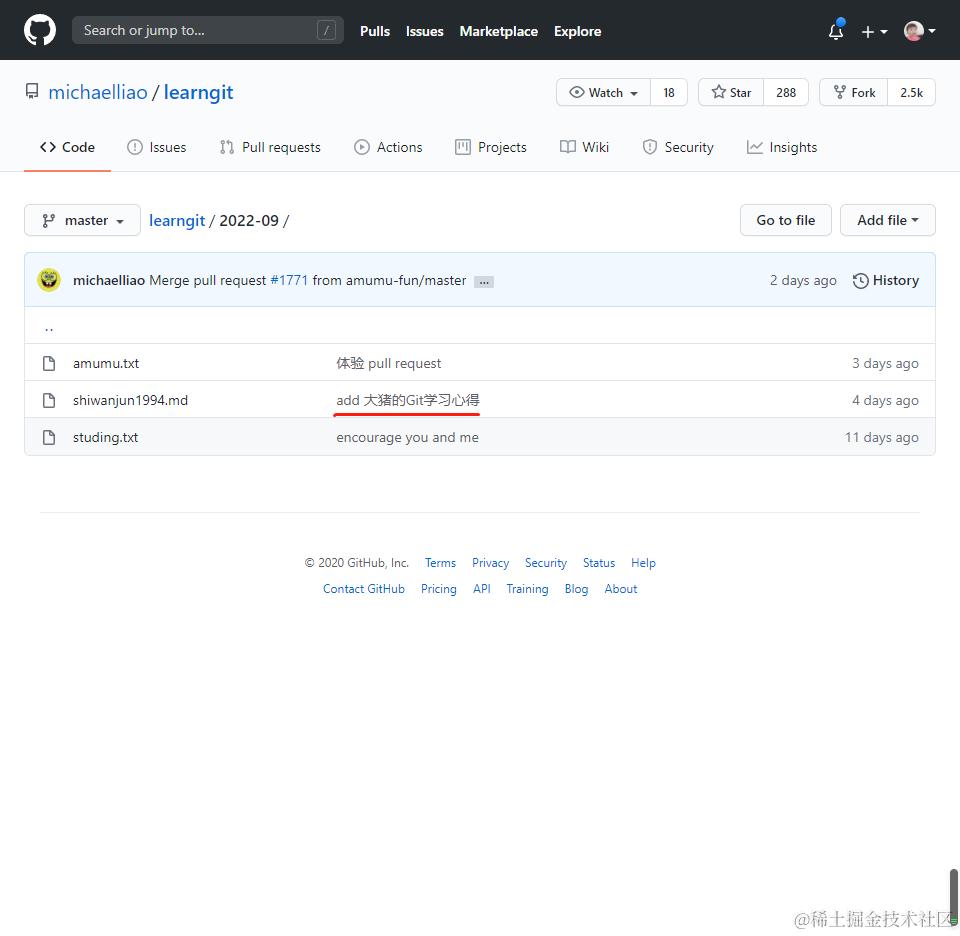
Task: Open the michaelliao commit author link
Action: 109,280
